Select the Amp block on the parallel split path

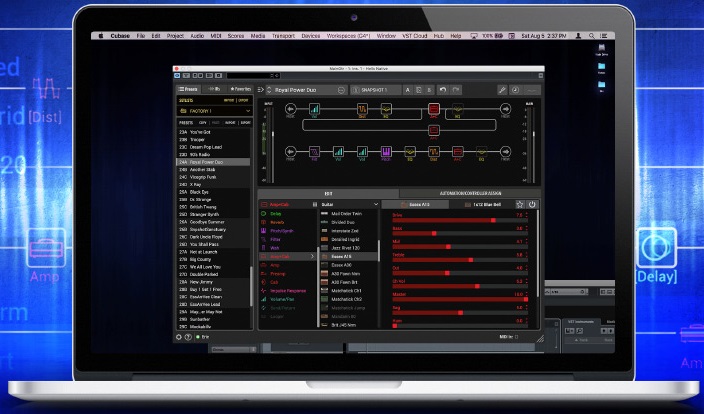tap(434, 130)
